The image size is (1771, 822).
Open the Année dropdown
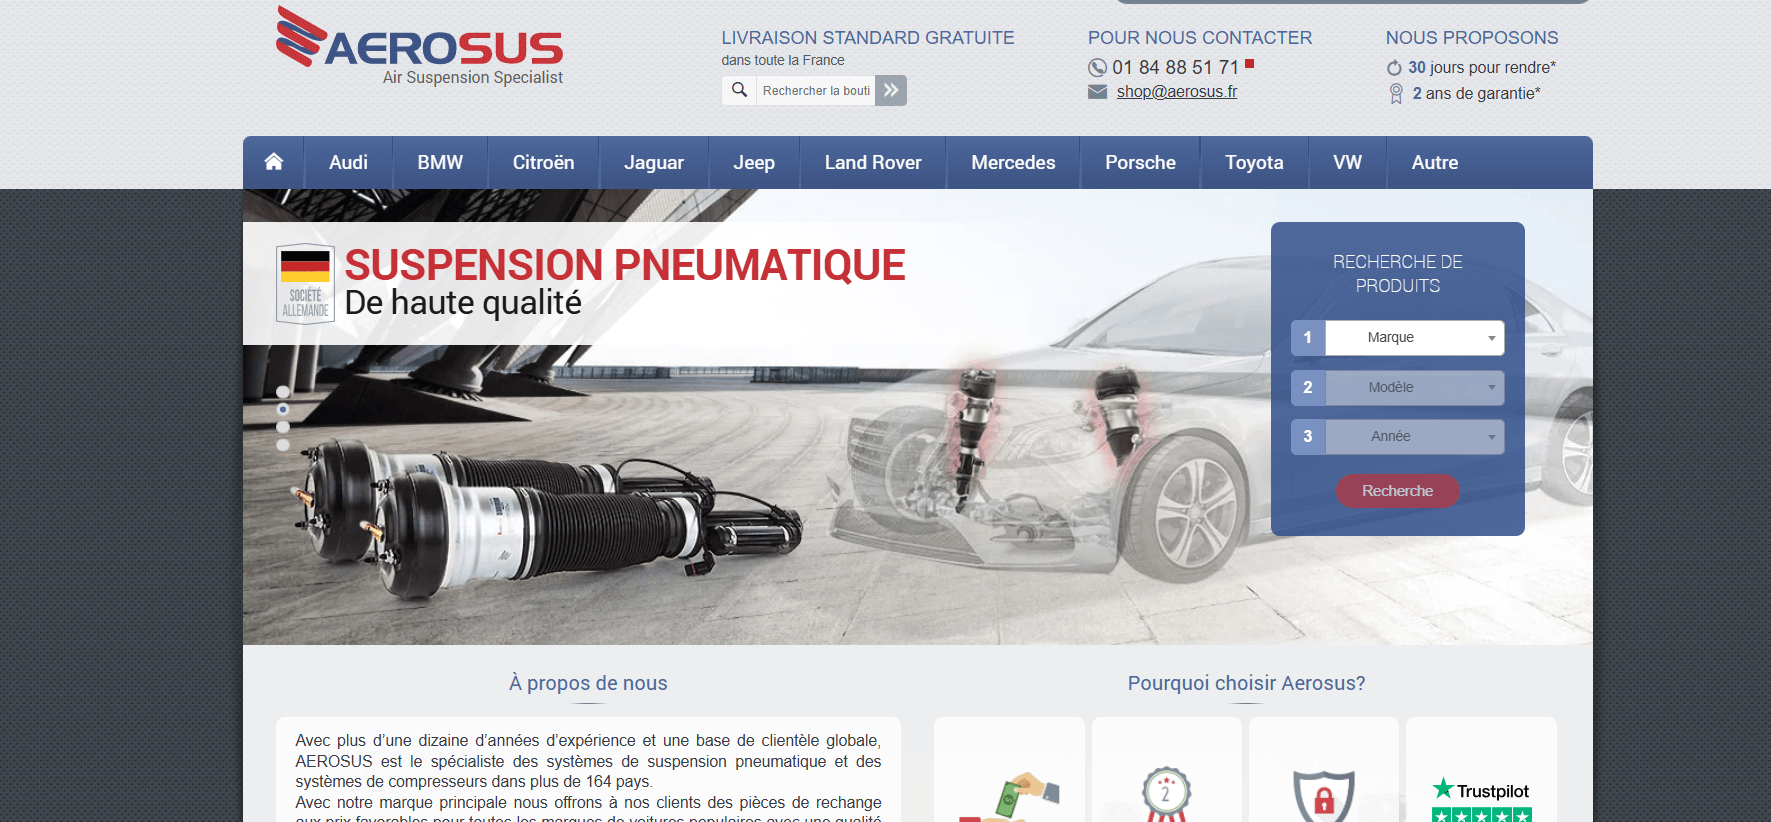(x=1415, y=437)
